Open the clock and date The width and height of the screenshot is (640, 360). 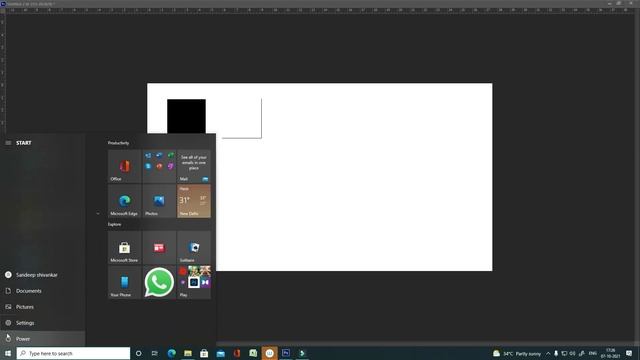[x=610, y=353]
